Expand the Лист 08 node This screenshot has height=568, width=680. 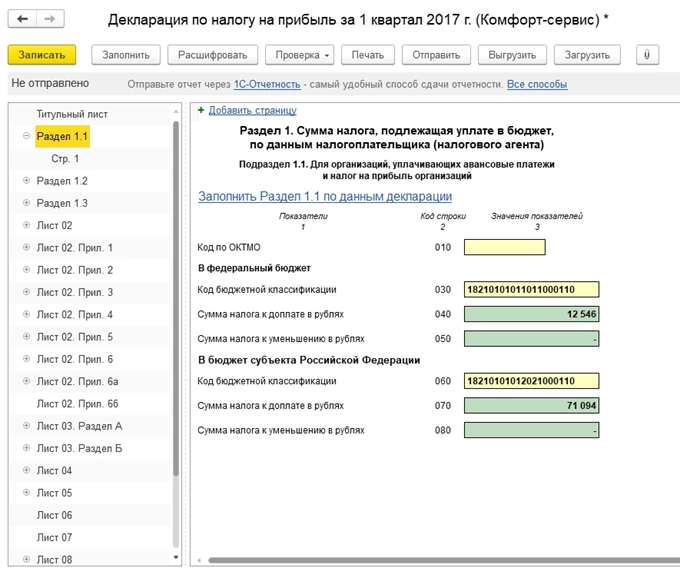26,559
